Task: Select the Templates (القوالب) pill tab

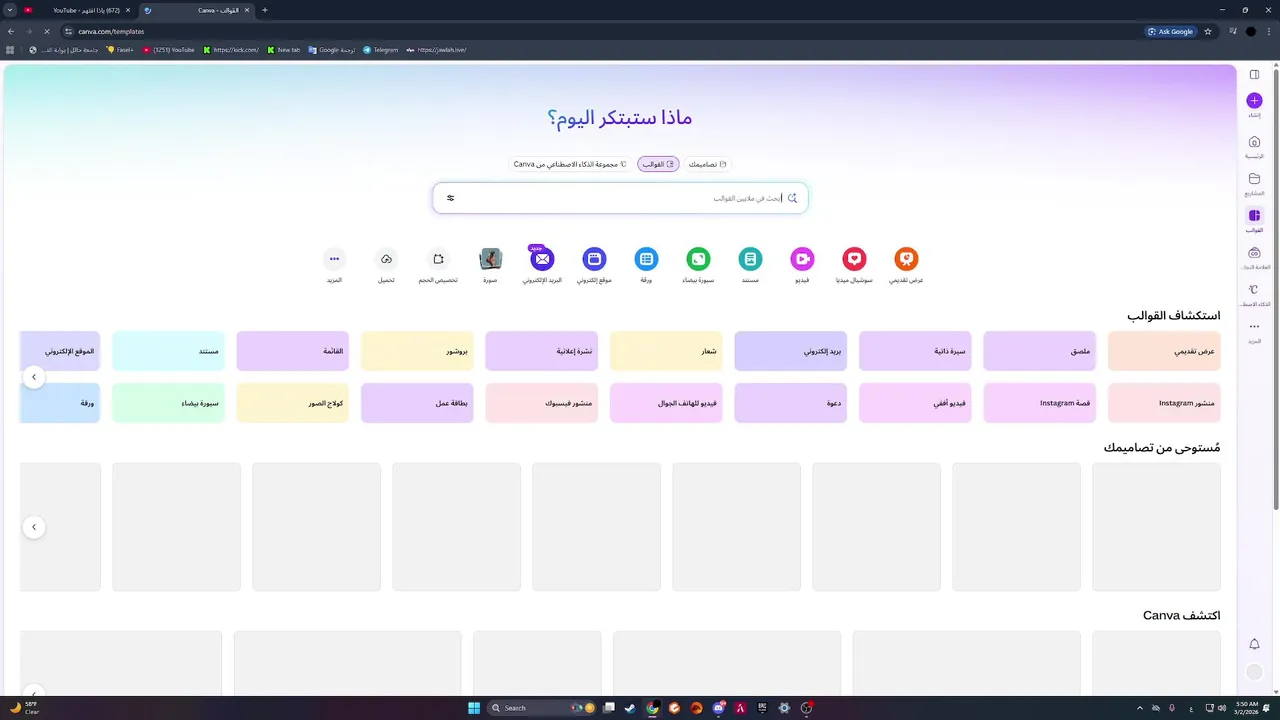Action: [658, 164]
